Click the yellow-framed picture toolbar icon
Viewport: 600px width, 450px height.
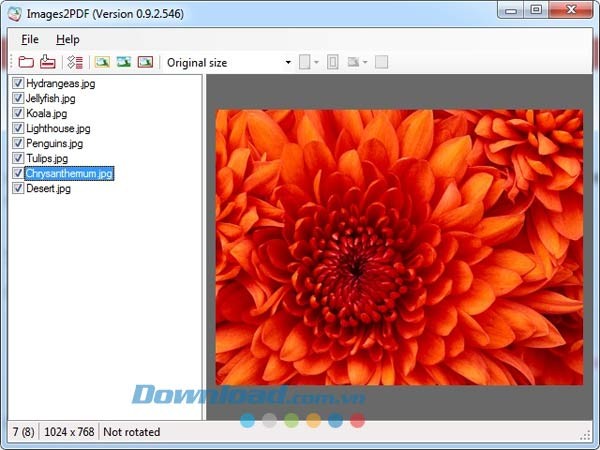point(102,62)
